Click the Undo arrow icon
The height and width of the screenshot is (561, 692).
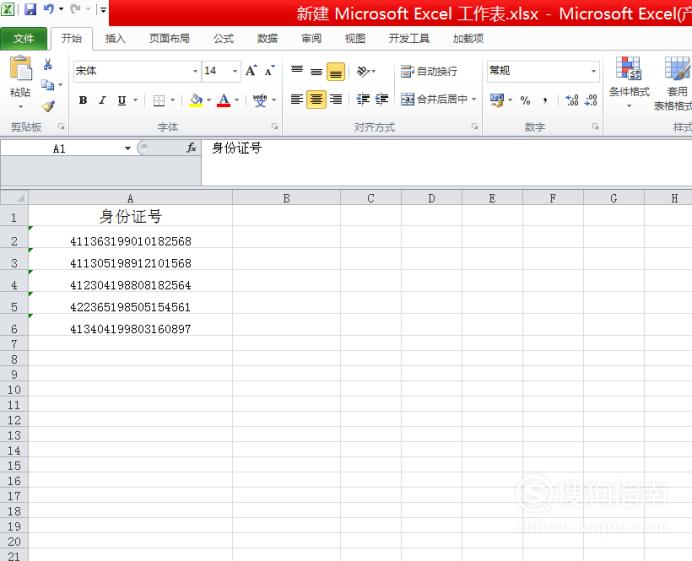coord(49,9)
